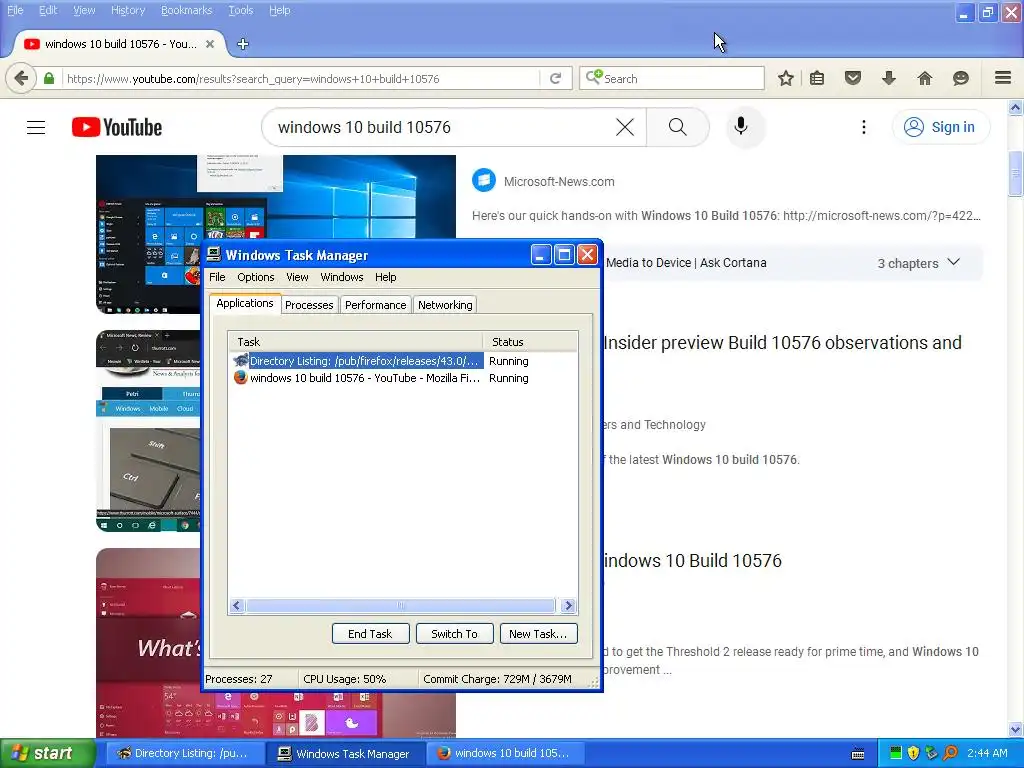The height and width of the screenshot is (768, 1024).
Task: Click the yellow security shield tray icon
Action: [x=913, y=753]
